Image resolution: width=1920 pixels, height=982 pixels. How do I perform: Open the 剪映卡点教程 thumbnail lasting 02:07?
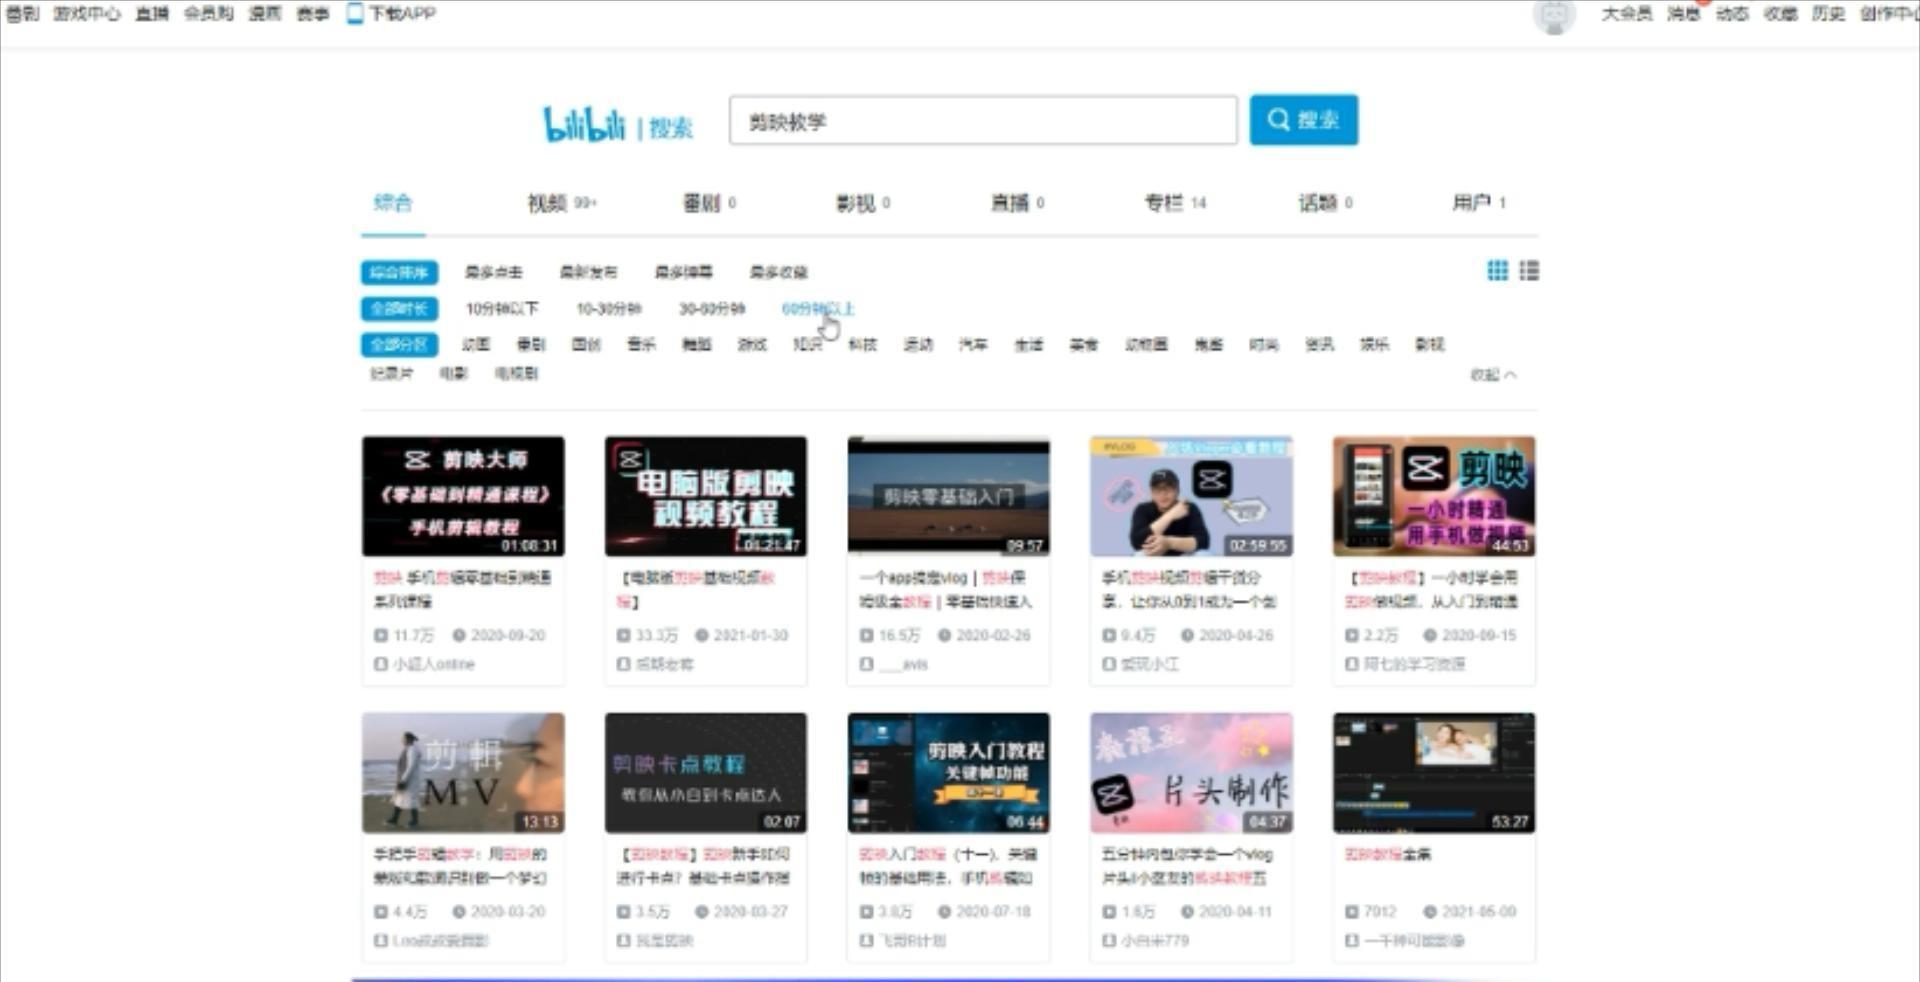pos(706,773)
